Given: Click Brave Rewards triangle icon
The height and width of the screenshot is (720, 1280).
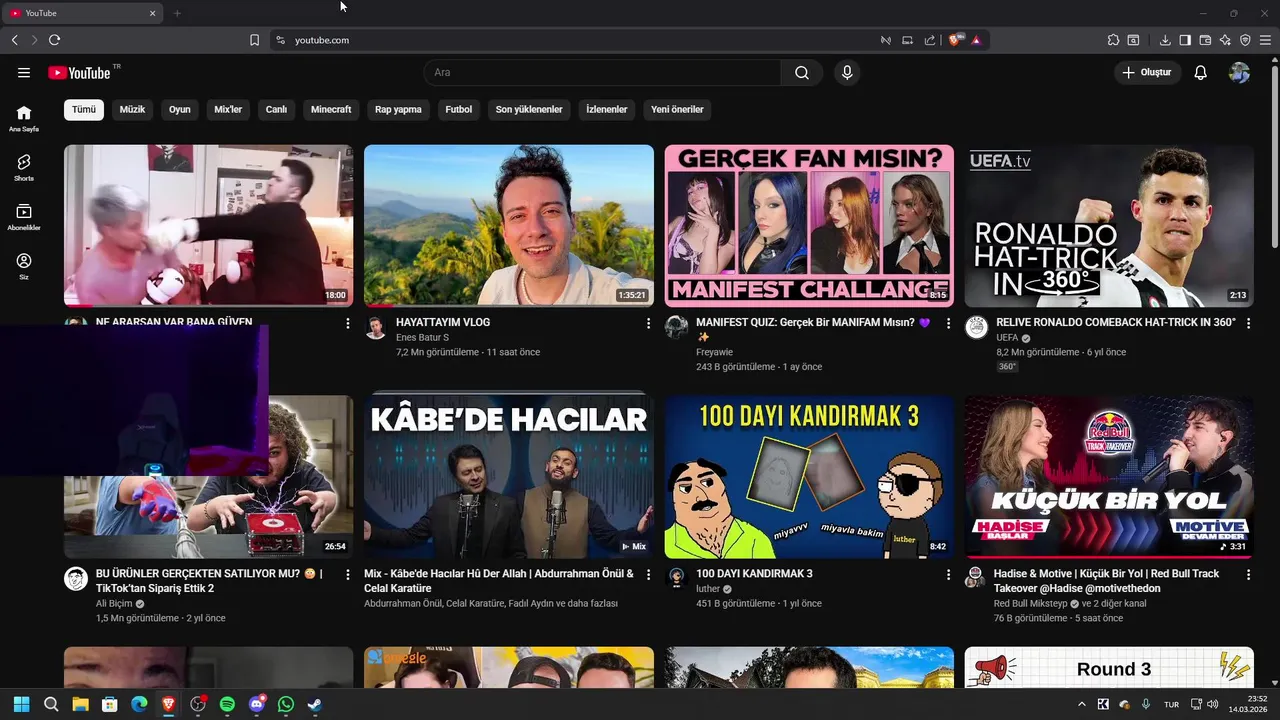Looking at the screenshot, I should pyautogui.click(x=976, y=40).
